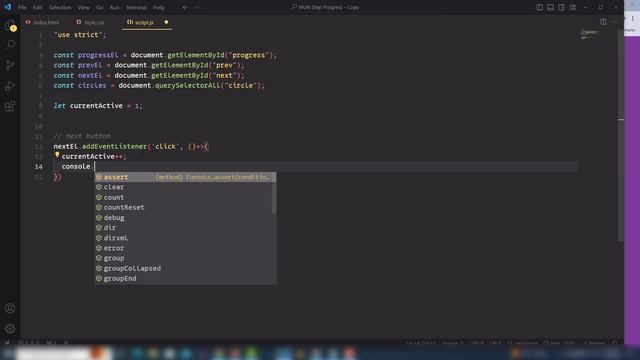The height and width of the screenshot is (360, 640).
Task: Click the method icon beside assert suggestion
Action: coord(99,177)
